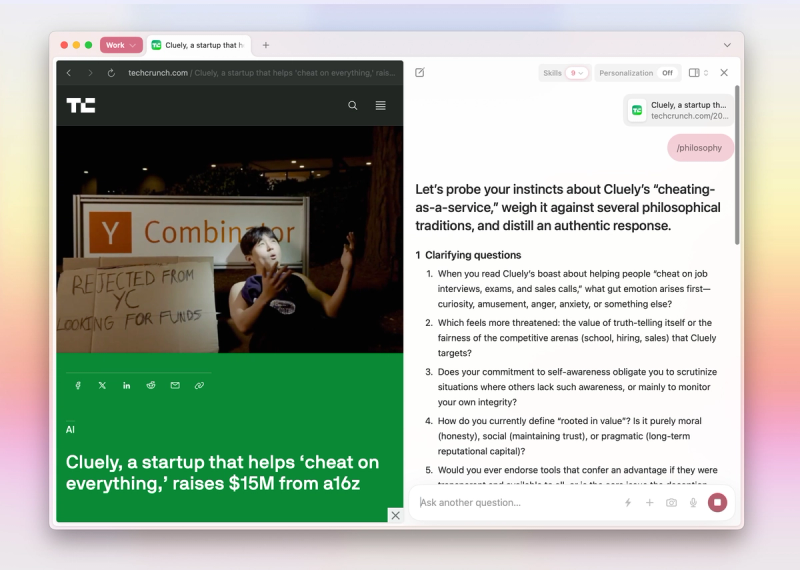
Task: Close the assistant panel
Action: click(x=724, y=72)
